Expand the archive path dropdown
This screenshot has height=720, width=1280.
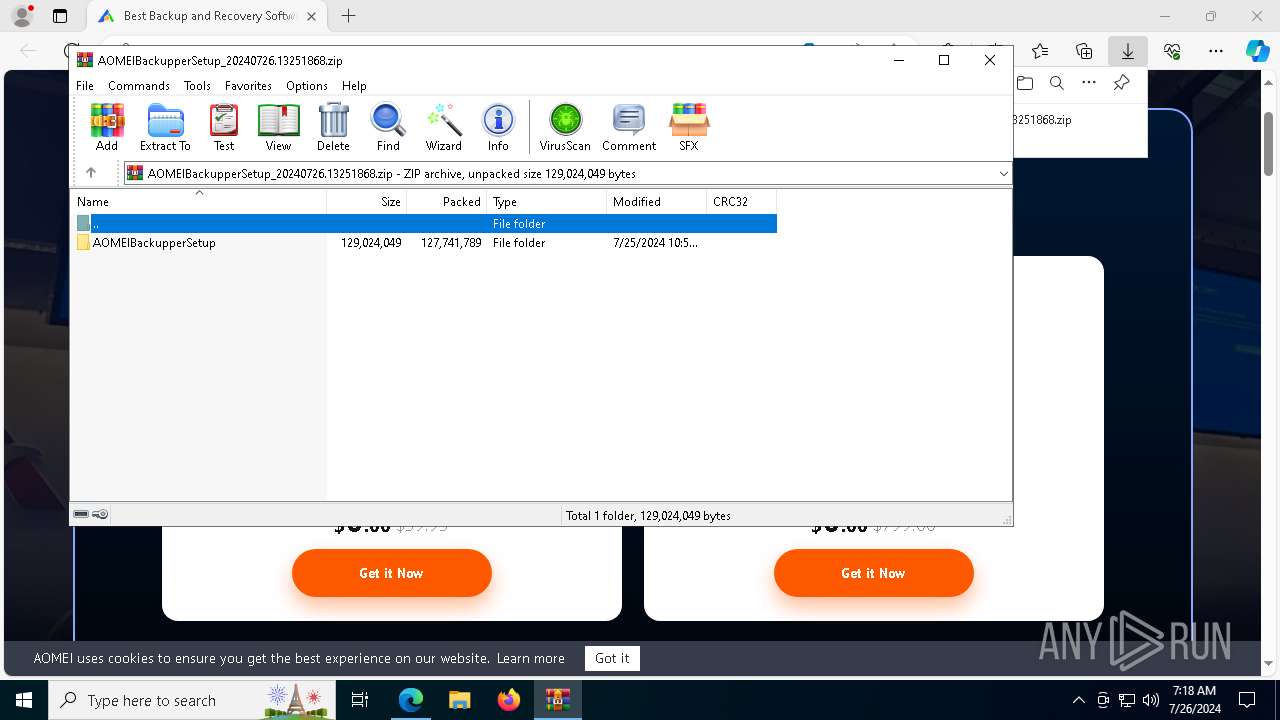[x=1003, y=174]
